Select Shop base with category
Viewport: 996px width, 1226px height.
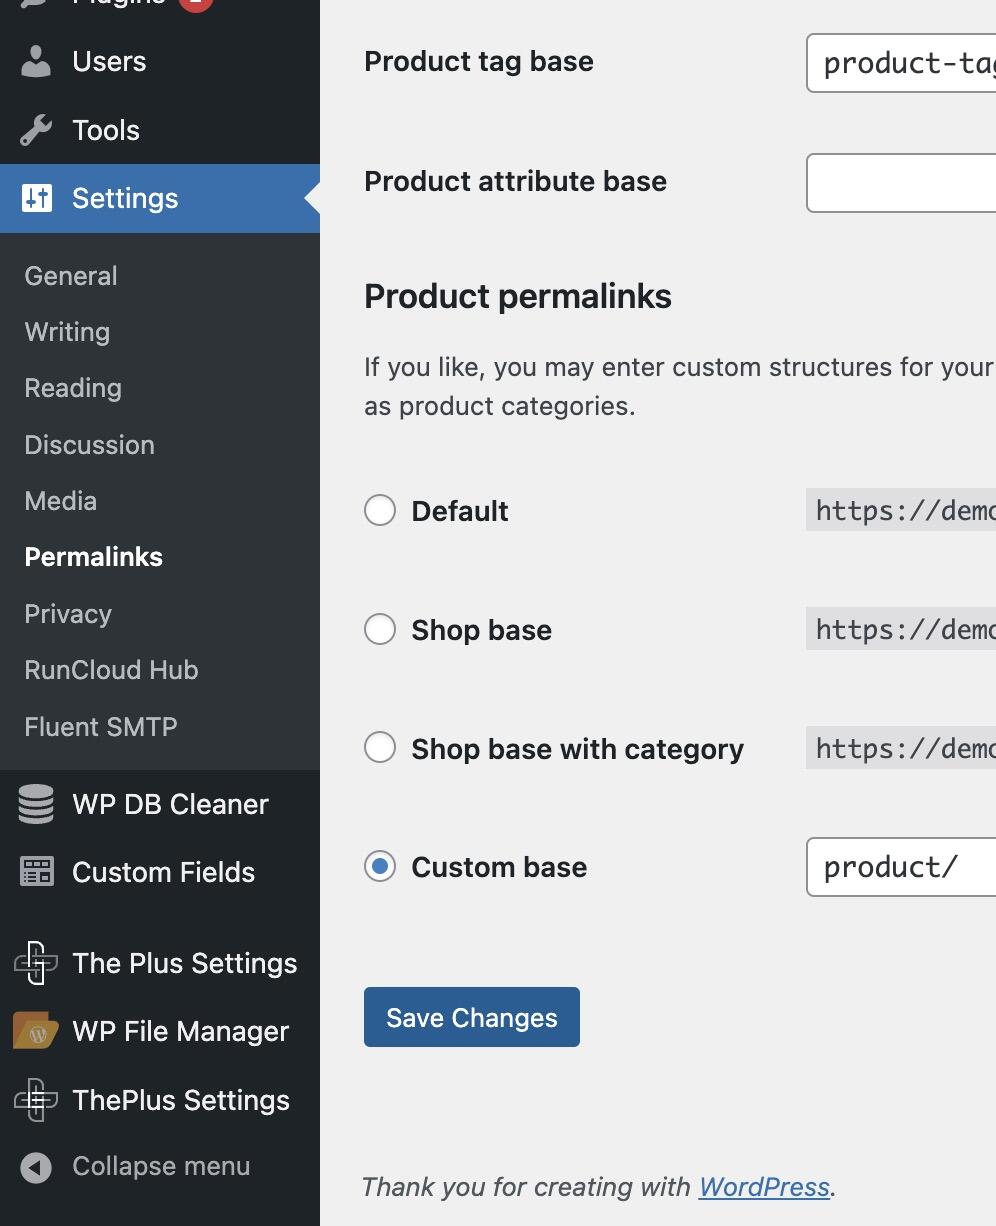tap(380, 747)
